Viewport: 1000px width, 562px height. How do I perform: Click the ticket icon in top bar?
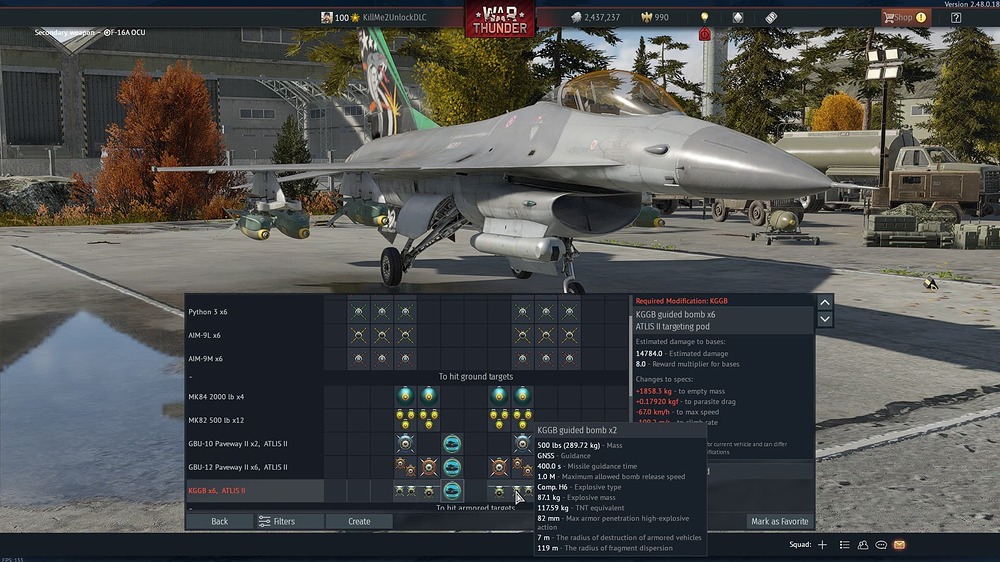click(x=770, y=17)
